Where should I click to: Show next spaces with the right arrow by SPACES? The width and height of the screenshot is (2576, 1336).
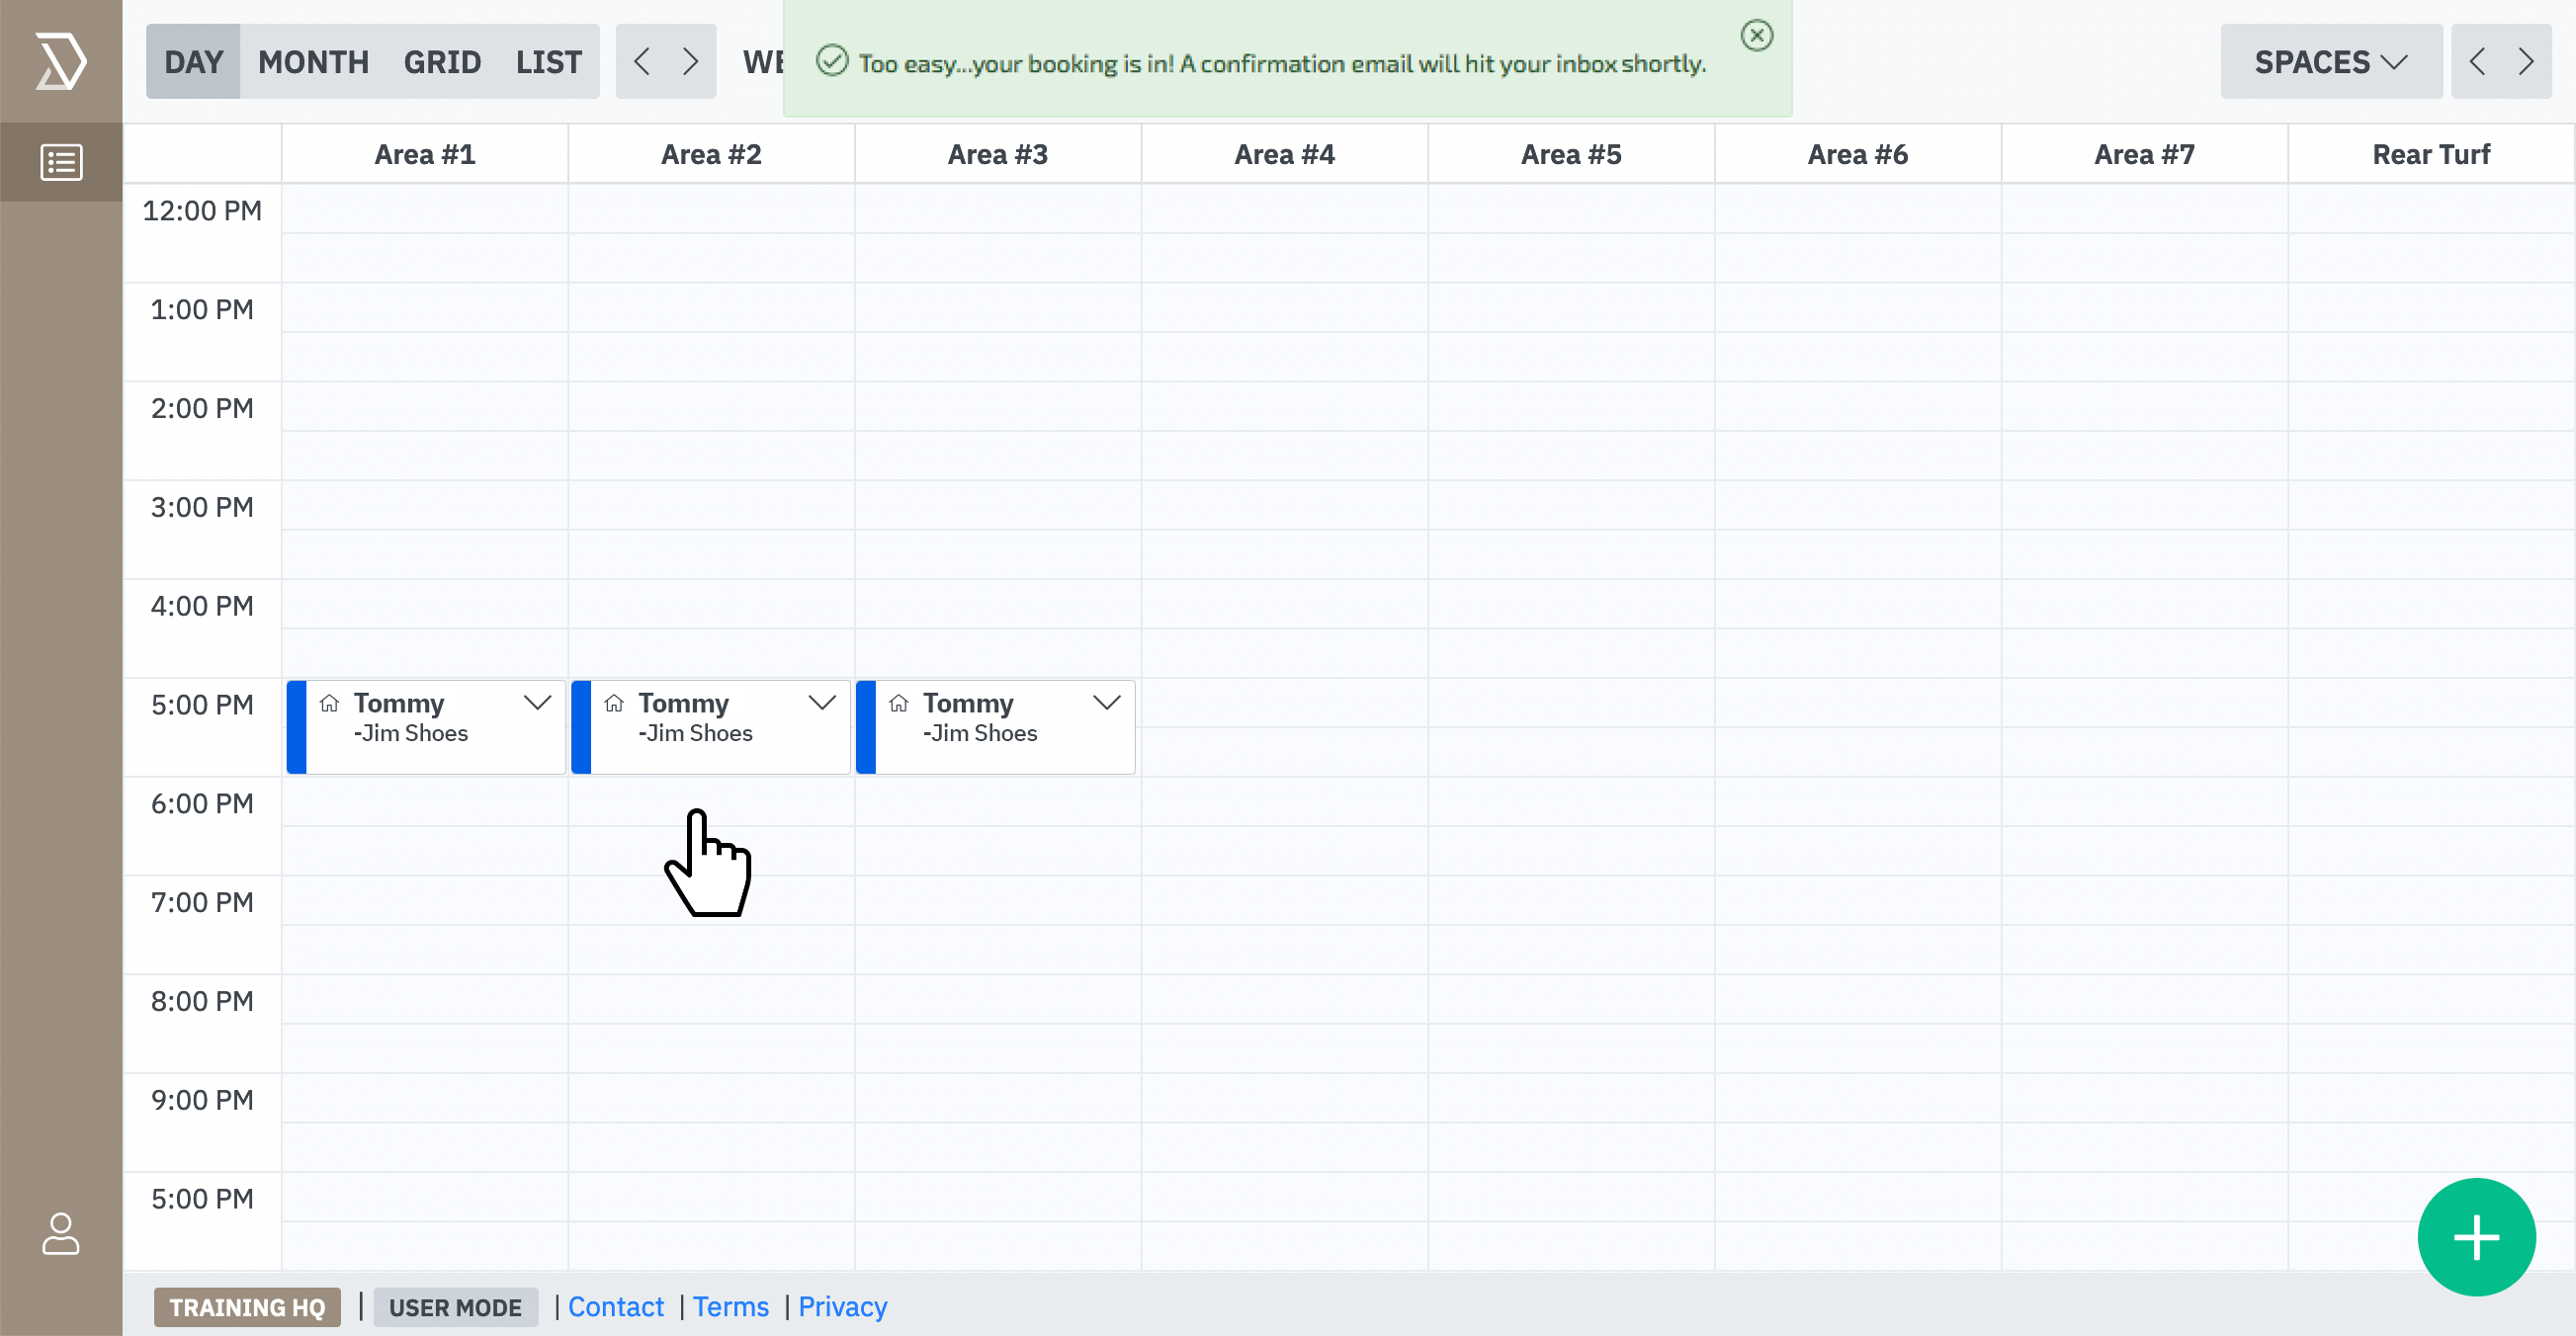pyautogui.click(x=2526, y=61)
